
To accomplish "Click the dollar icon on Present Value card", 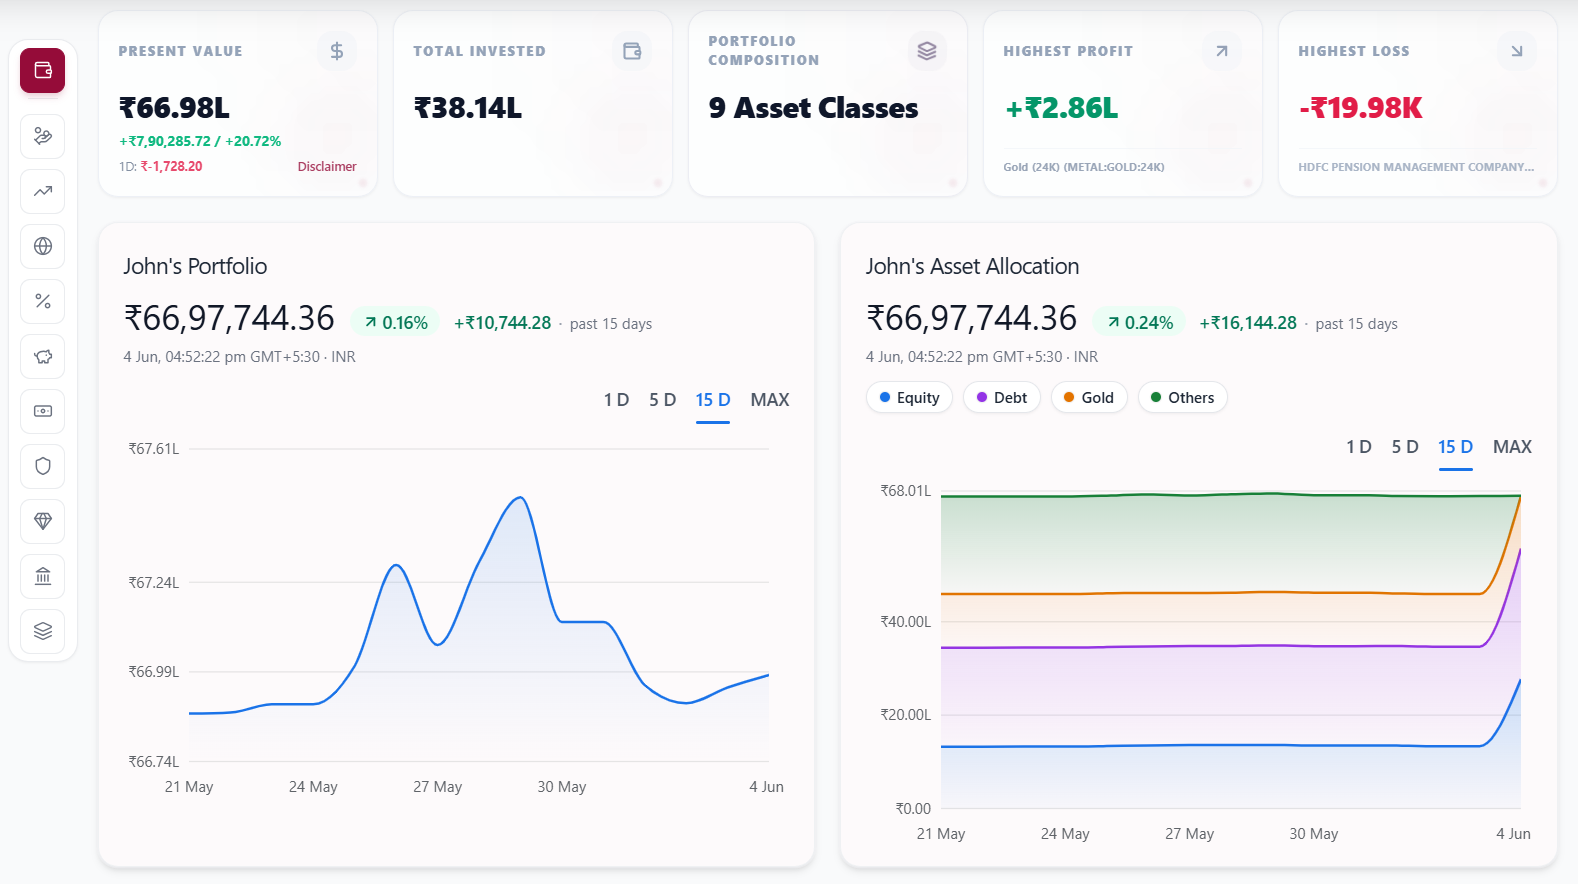I will (337, 51).
